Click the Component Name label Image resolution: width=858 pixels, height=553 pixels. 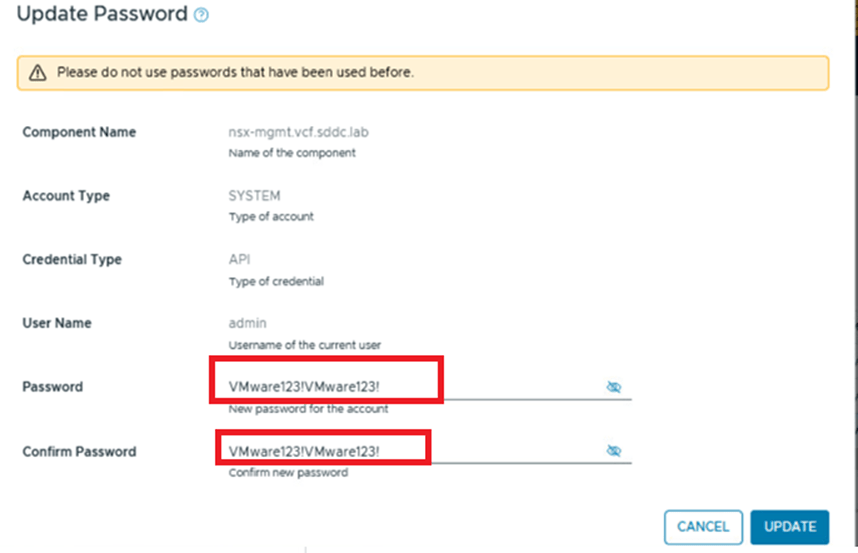click(79, 132)
